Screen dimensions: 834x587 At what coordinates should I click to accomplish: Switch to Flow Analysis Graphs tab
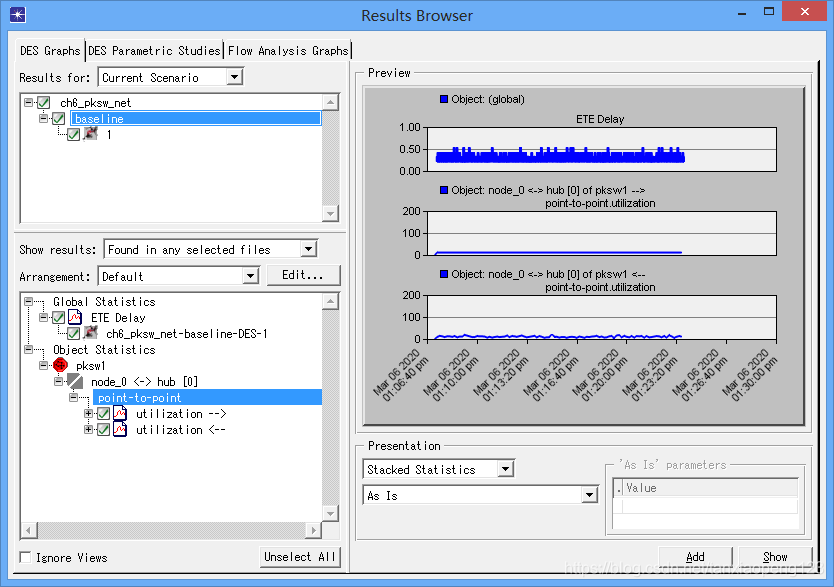click(288, 51)
